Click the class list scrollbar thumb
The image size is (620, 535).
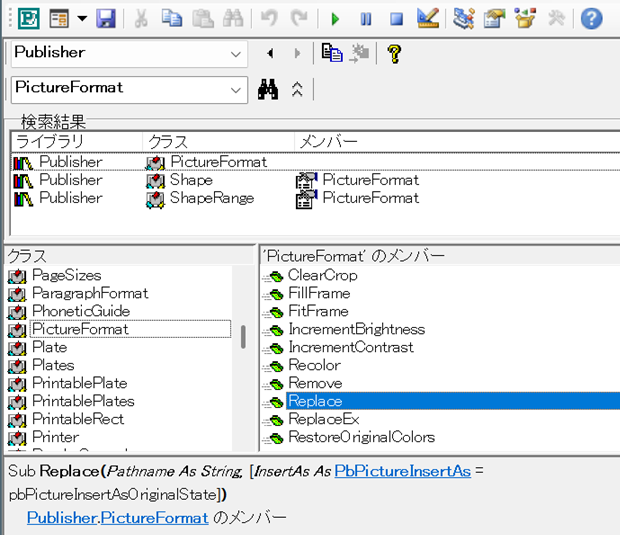243,337
